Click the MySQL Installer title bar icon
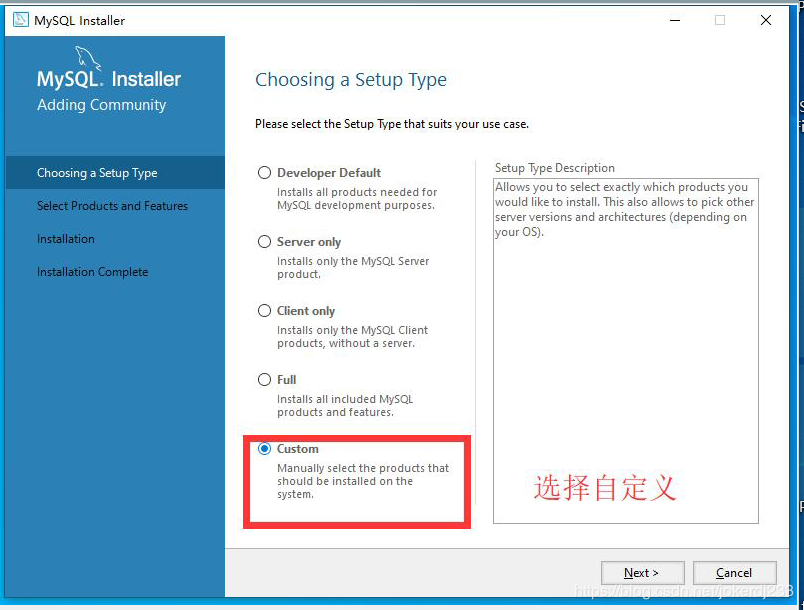This screenshot has width=804, height=610. click(x=21, y=20)
